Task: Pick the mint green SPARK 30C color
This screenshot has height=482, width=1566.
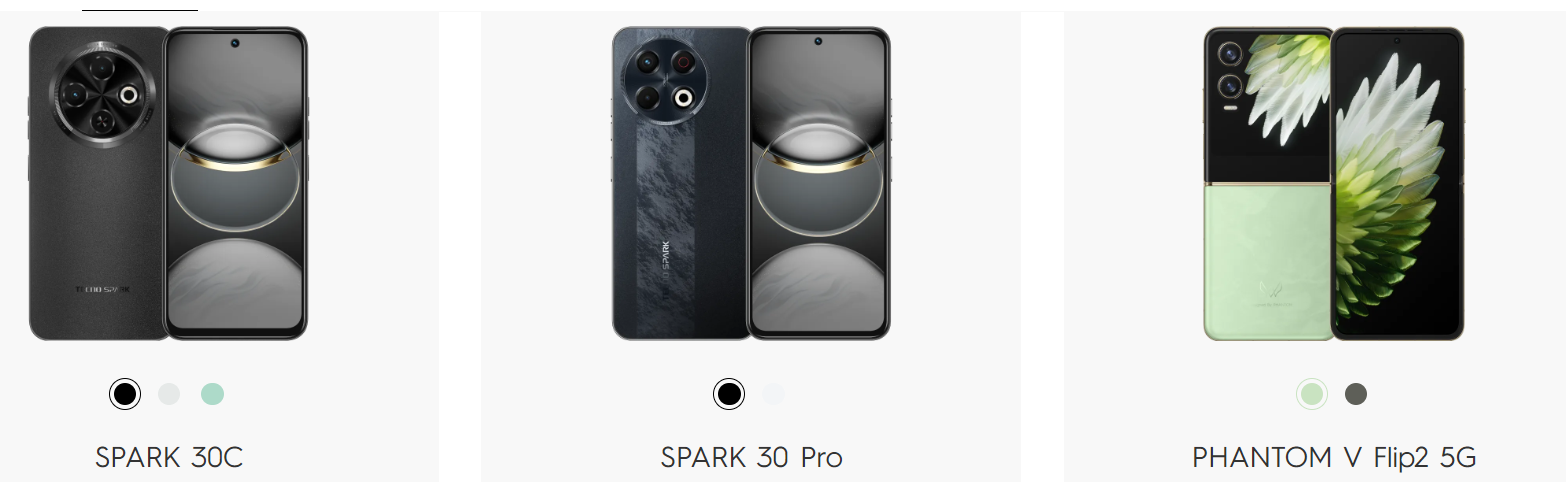Action: pyautogui.click(x=212, y=394)
